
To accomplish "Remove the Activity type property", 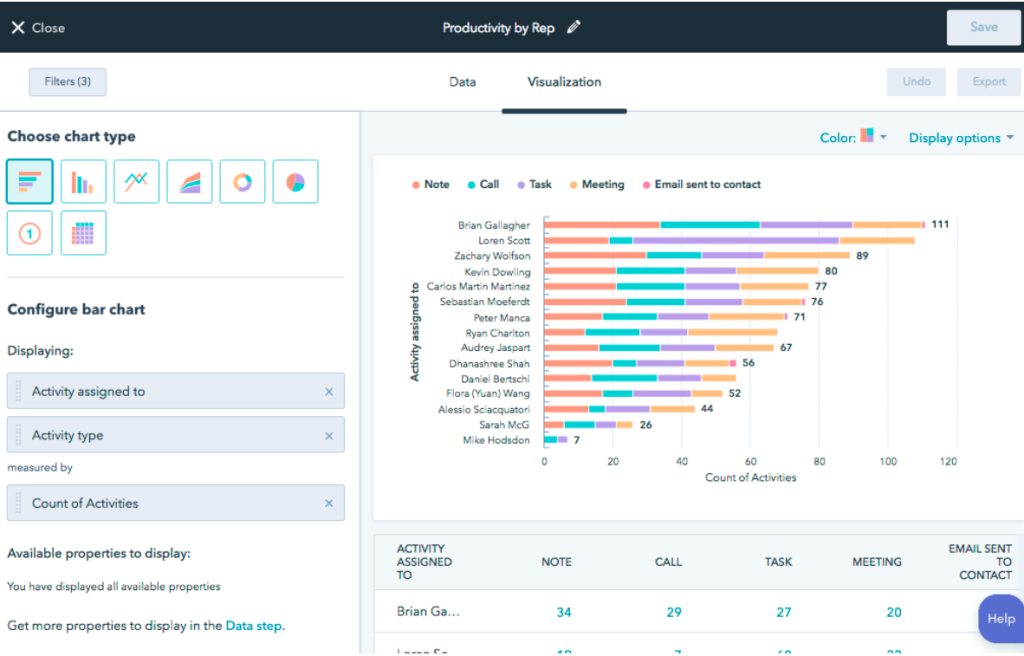I will coord(328,436).
